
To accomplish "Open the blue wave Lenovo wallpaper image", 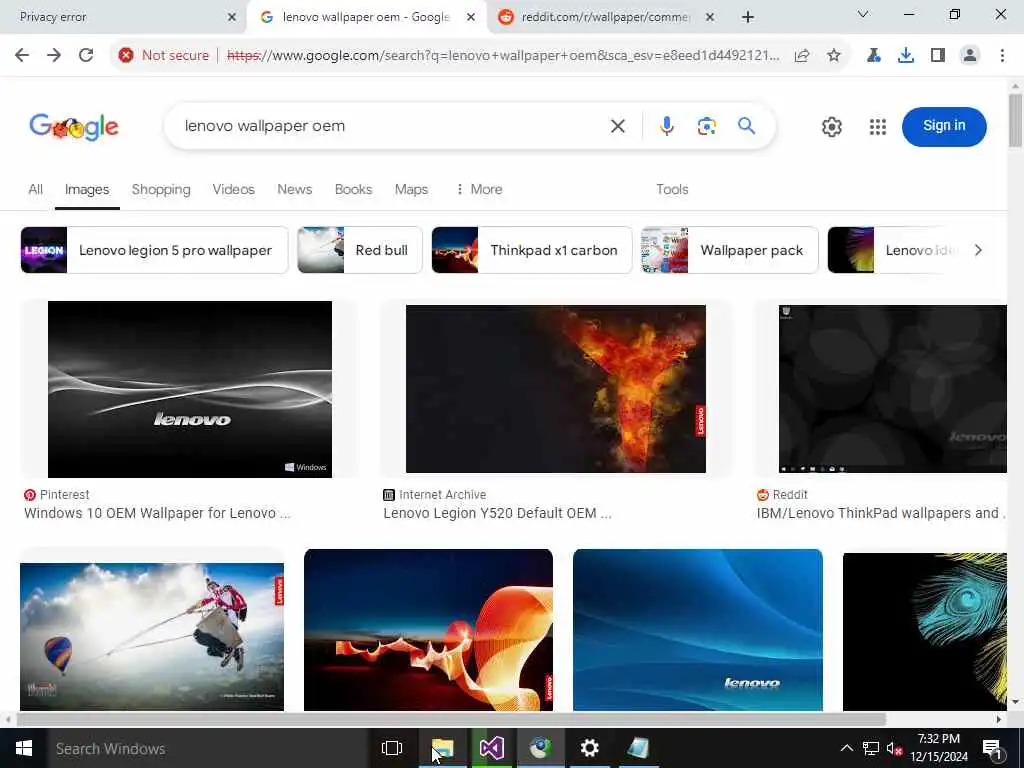I will tap(697, 630).
